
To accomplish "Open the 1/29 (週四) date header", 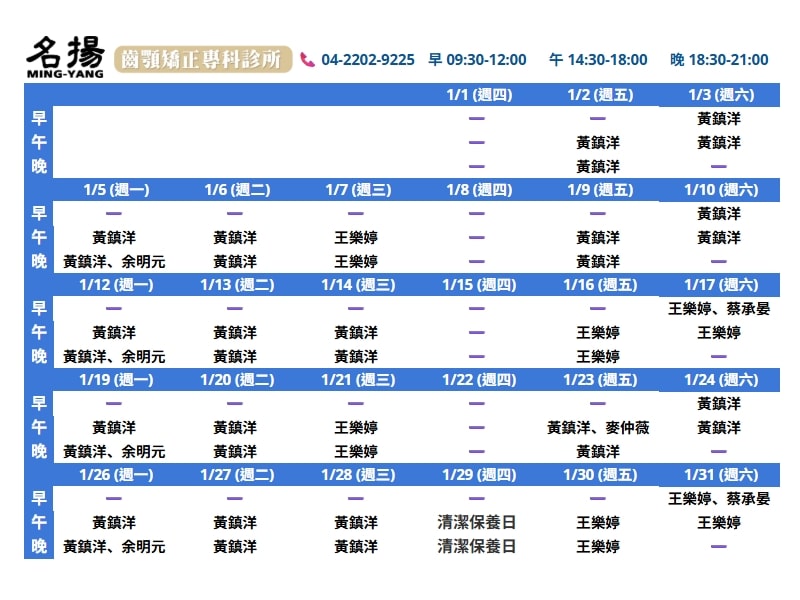I will pyautogui.click(x=476, y=475).
